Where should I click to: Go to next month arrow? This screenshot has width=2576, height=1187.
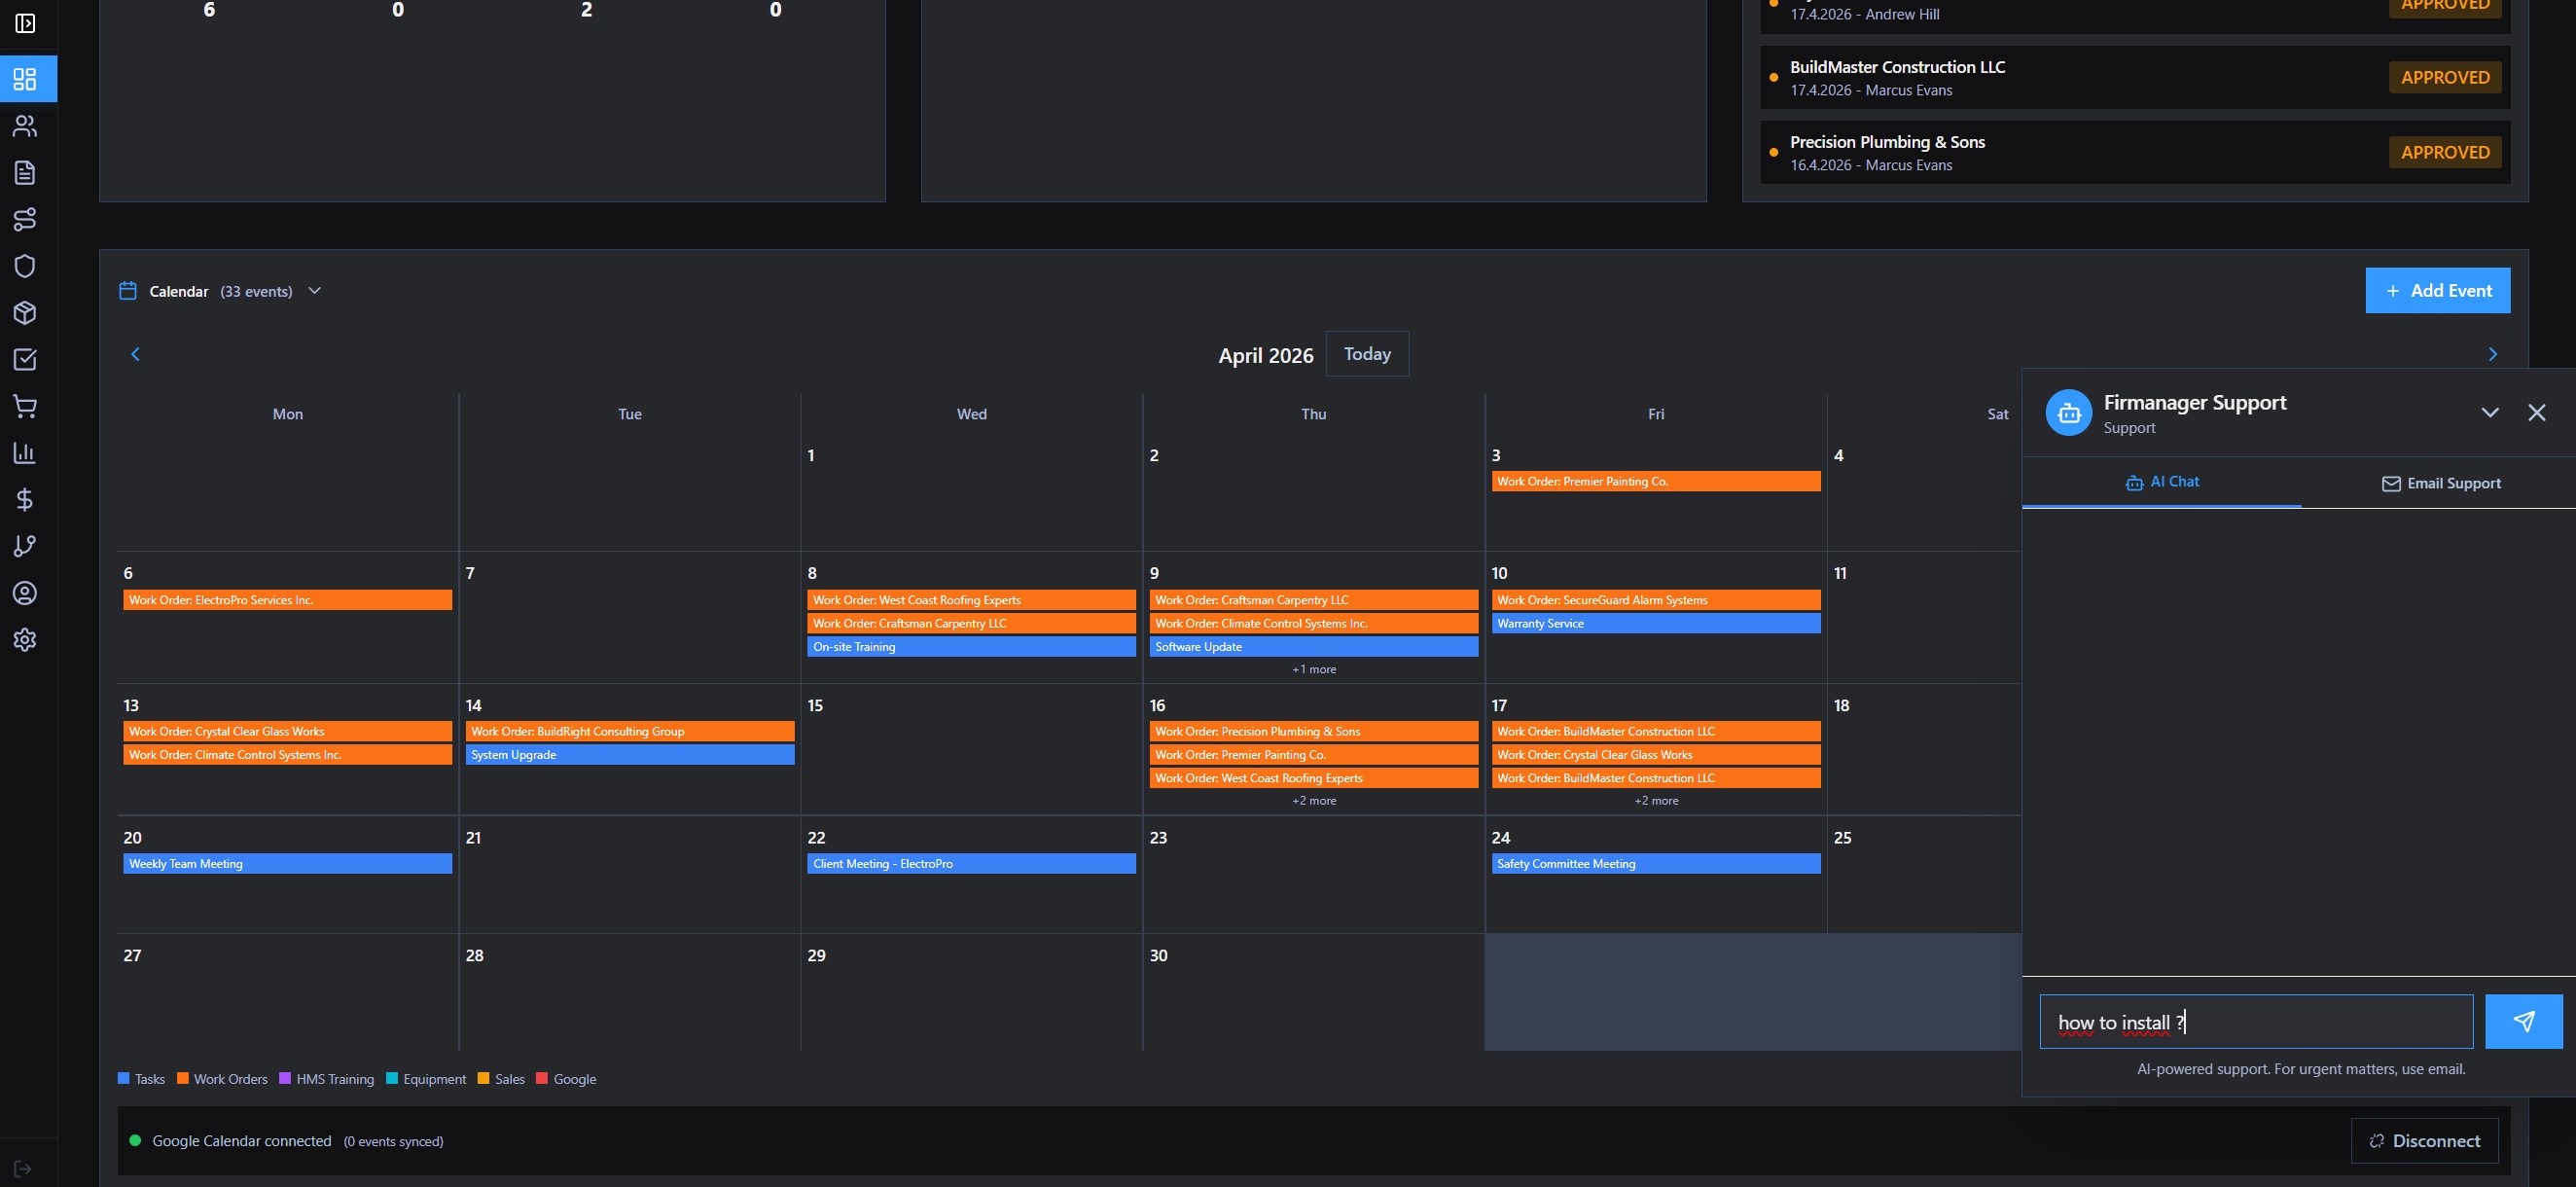tap(2492, 354)
